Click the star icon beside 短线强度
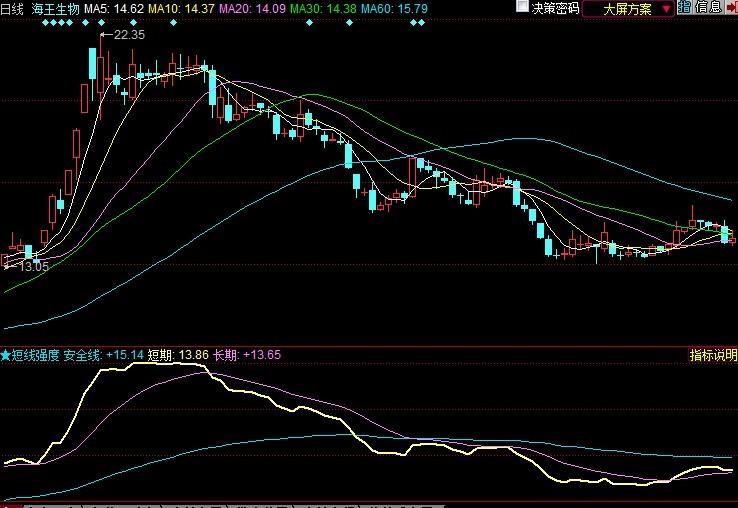738x508 pixels. pos(6,355)
